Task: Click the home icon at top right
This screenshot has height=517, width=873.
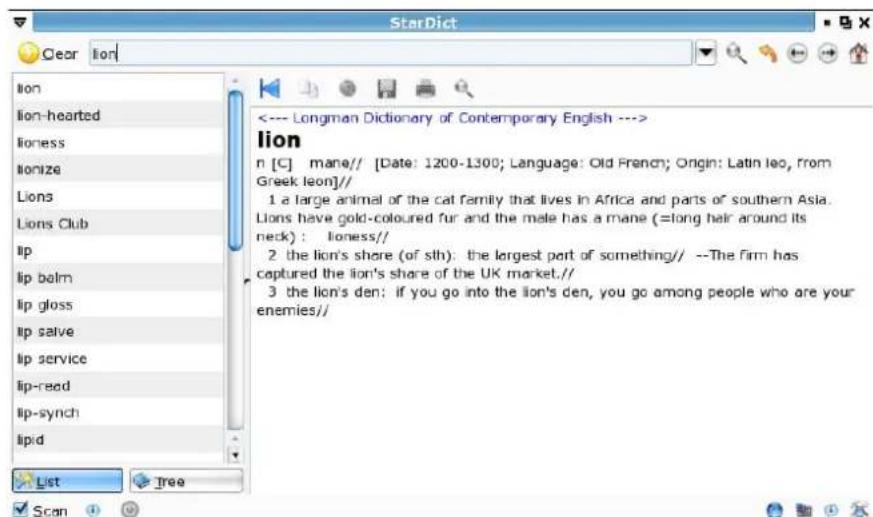Action: (x=858, y=53)
